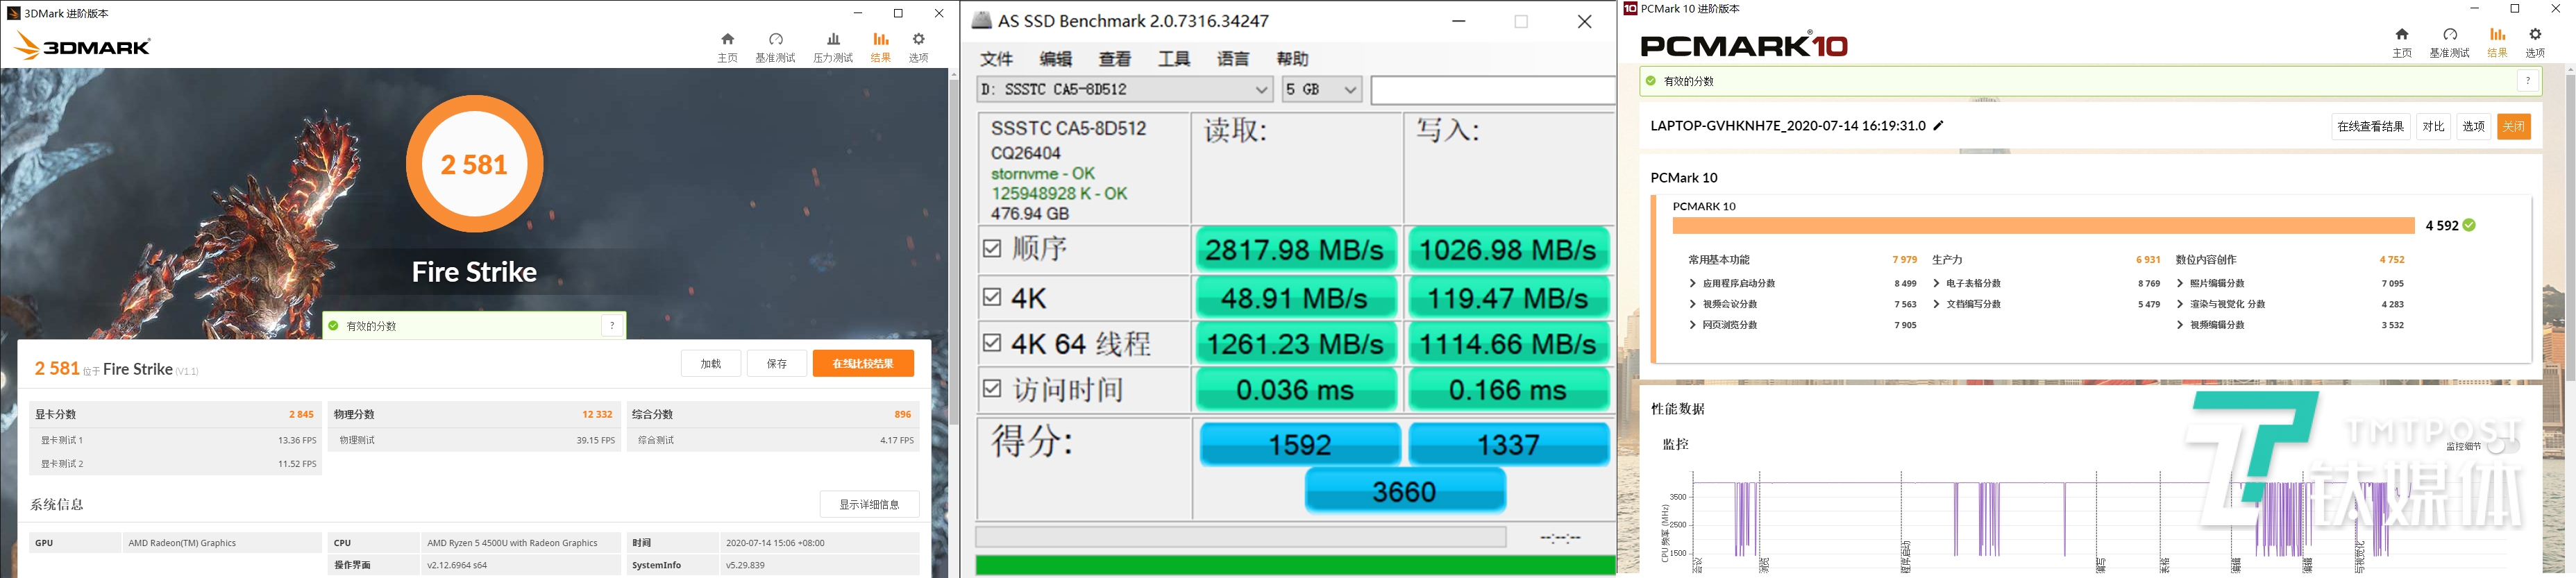Click the green progress bar in AS SSD

[x=1295, y=565]
